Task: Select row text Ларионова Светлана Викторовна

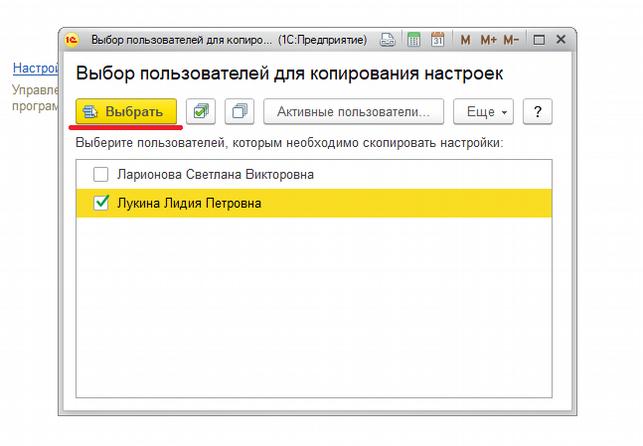Action: pyautogui.click(x=216, y=174)
